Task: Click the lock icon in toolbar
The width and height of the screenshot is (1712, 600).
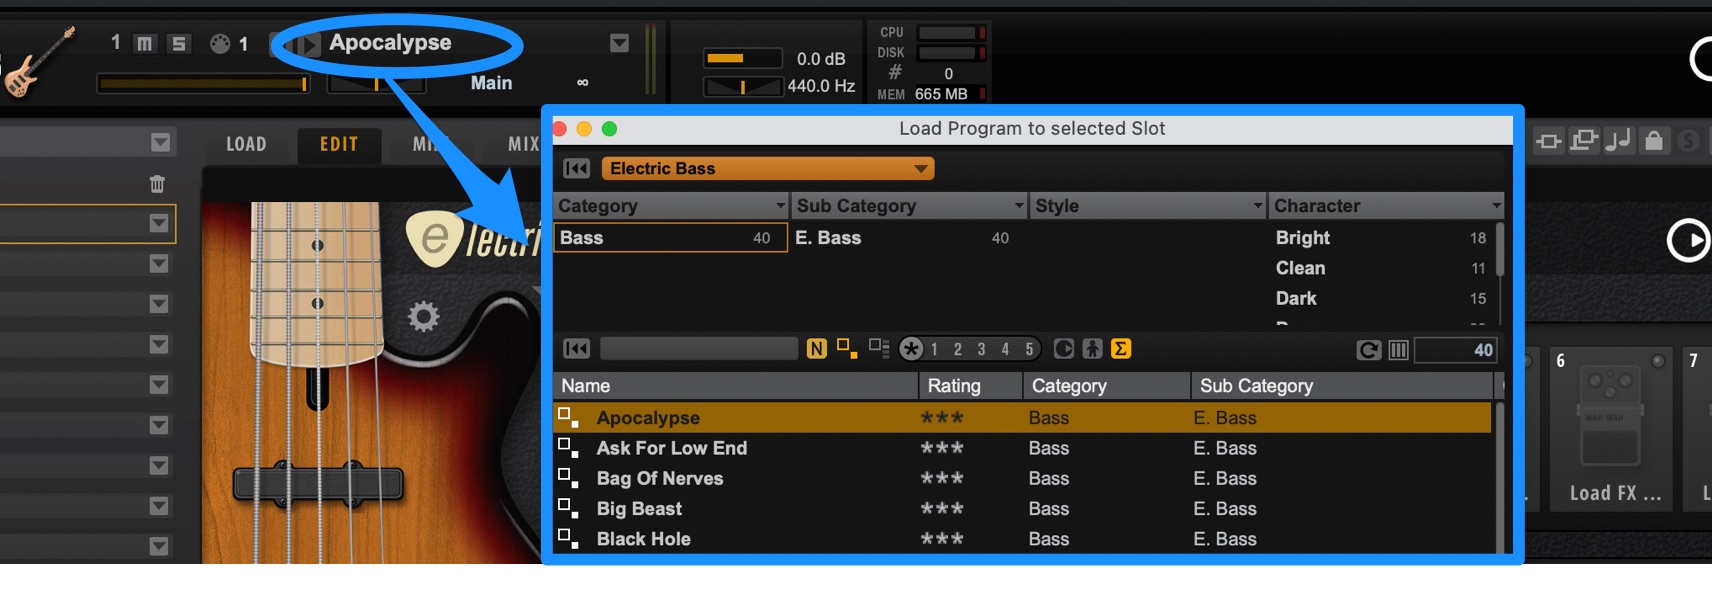Action: 1654,141
